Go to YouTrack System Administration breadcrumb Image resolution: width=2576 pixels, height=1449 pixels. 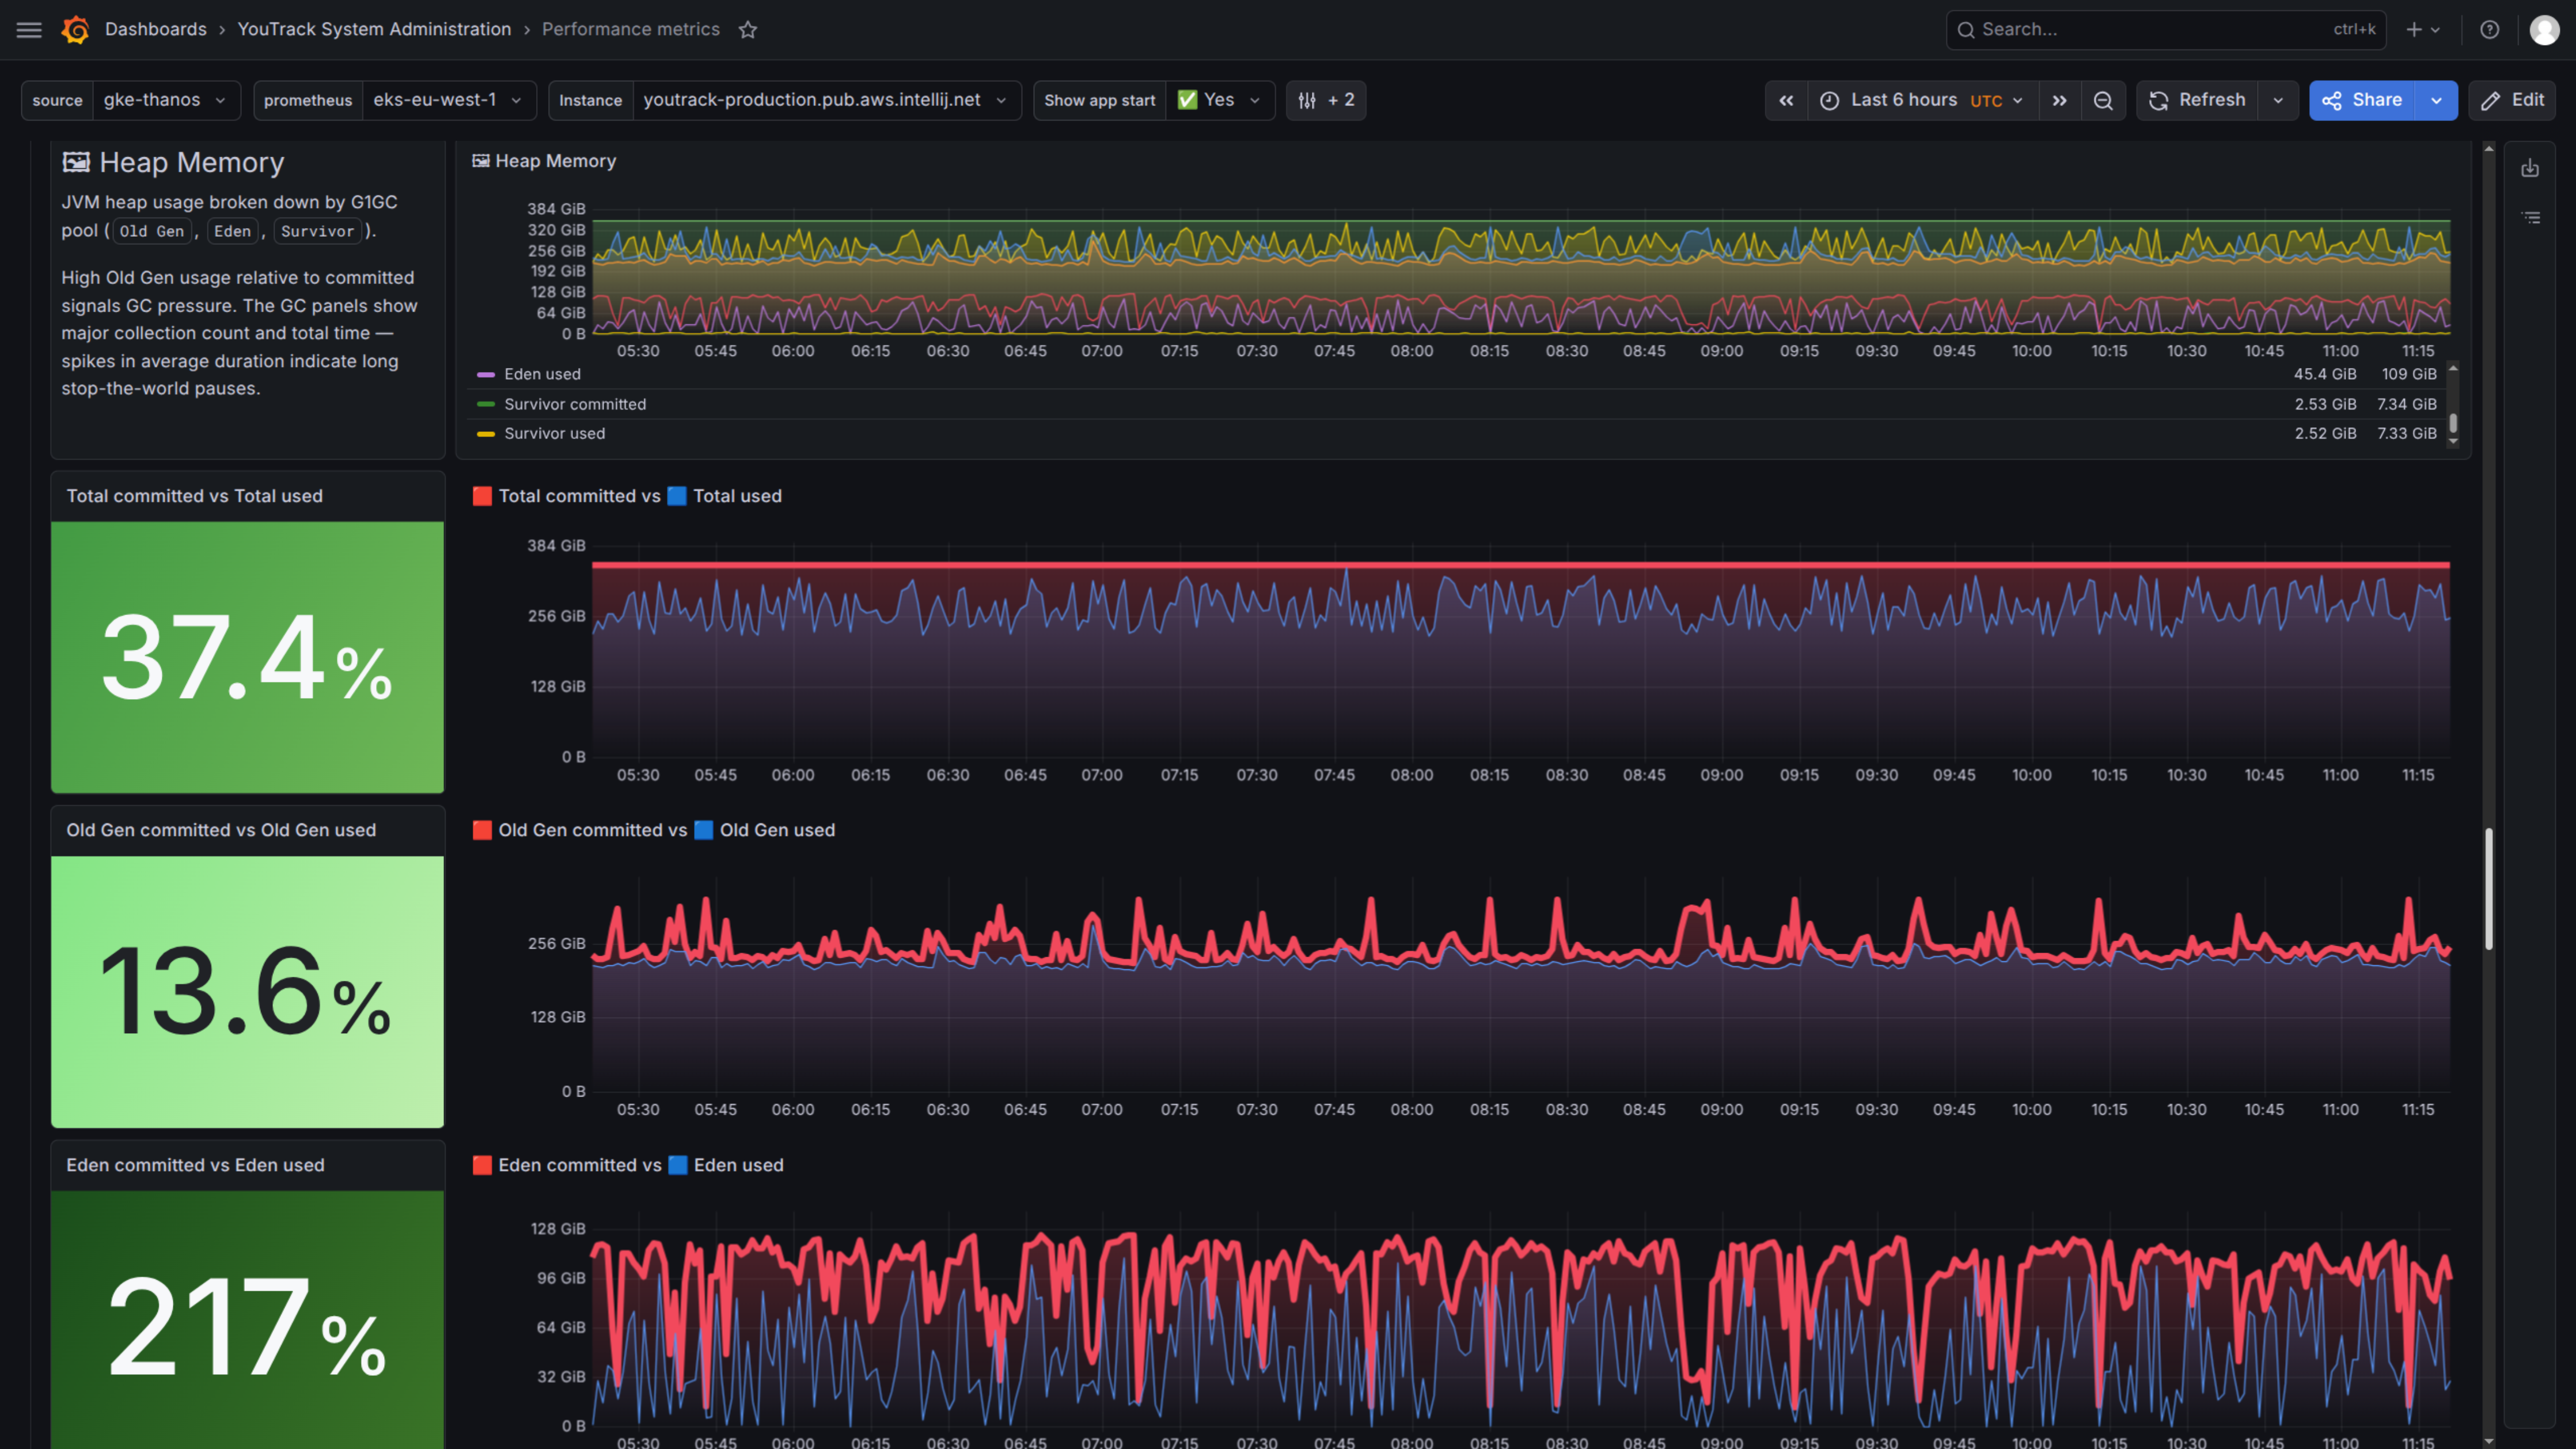[374, 30]
